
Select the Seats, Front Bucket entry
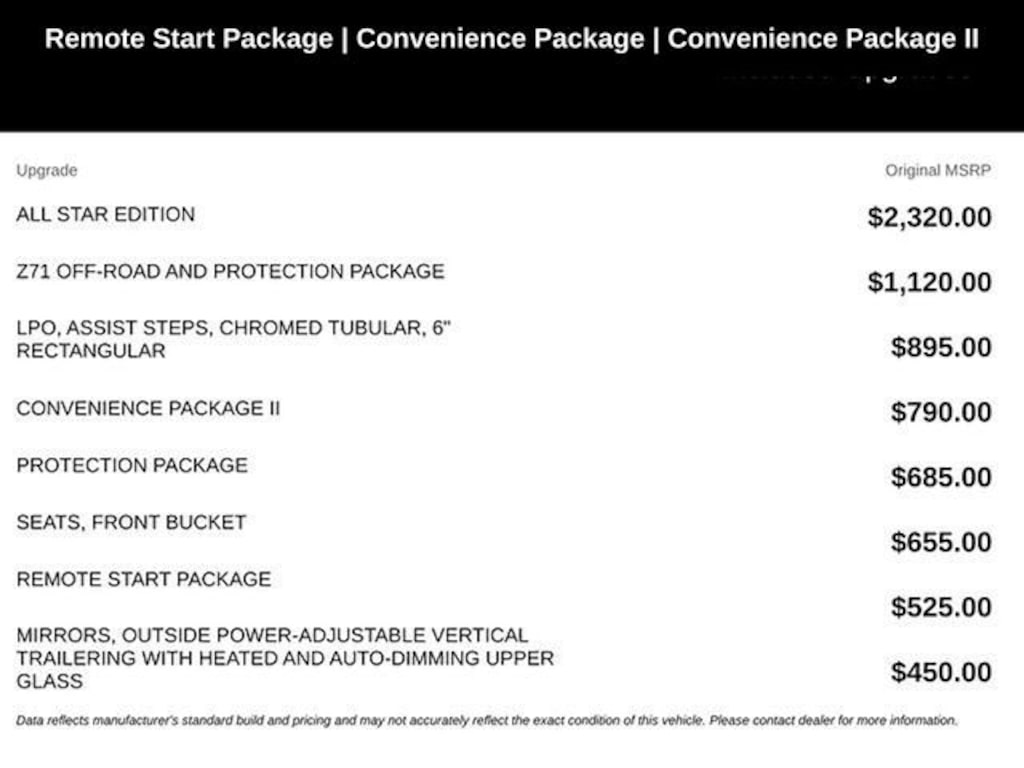tap(131, 522)
